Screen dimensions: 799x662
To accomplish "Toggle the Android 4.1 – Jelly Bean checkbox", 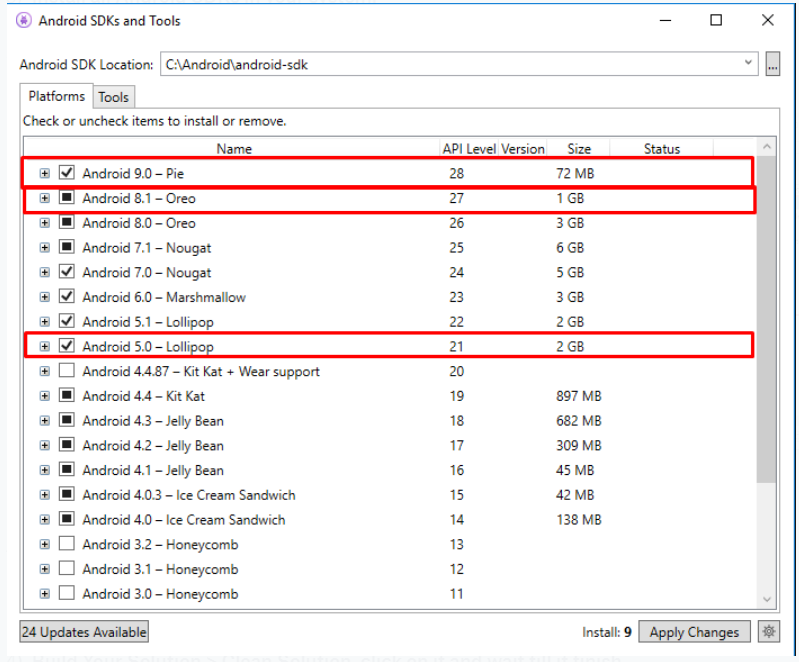I will click(x=67, y=469).
